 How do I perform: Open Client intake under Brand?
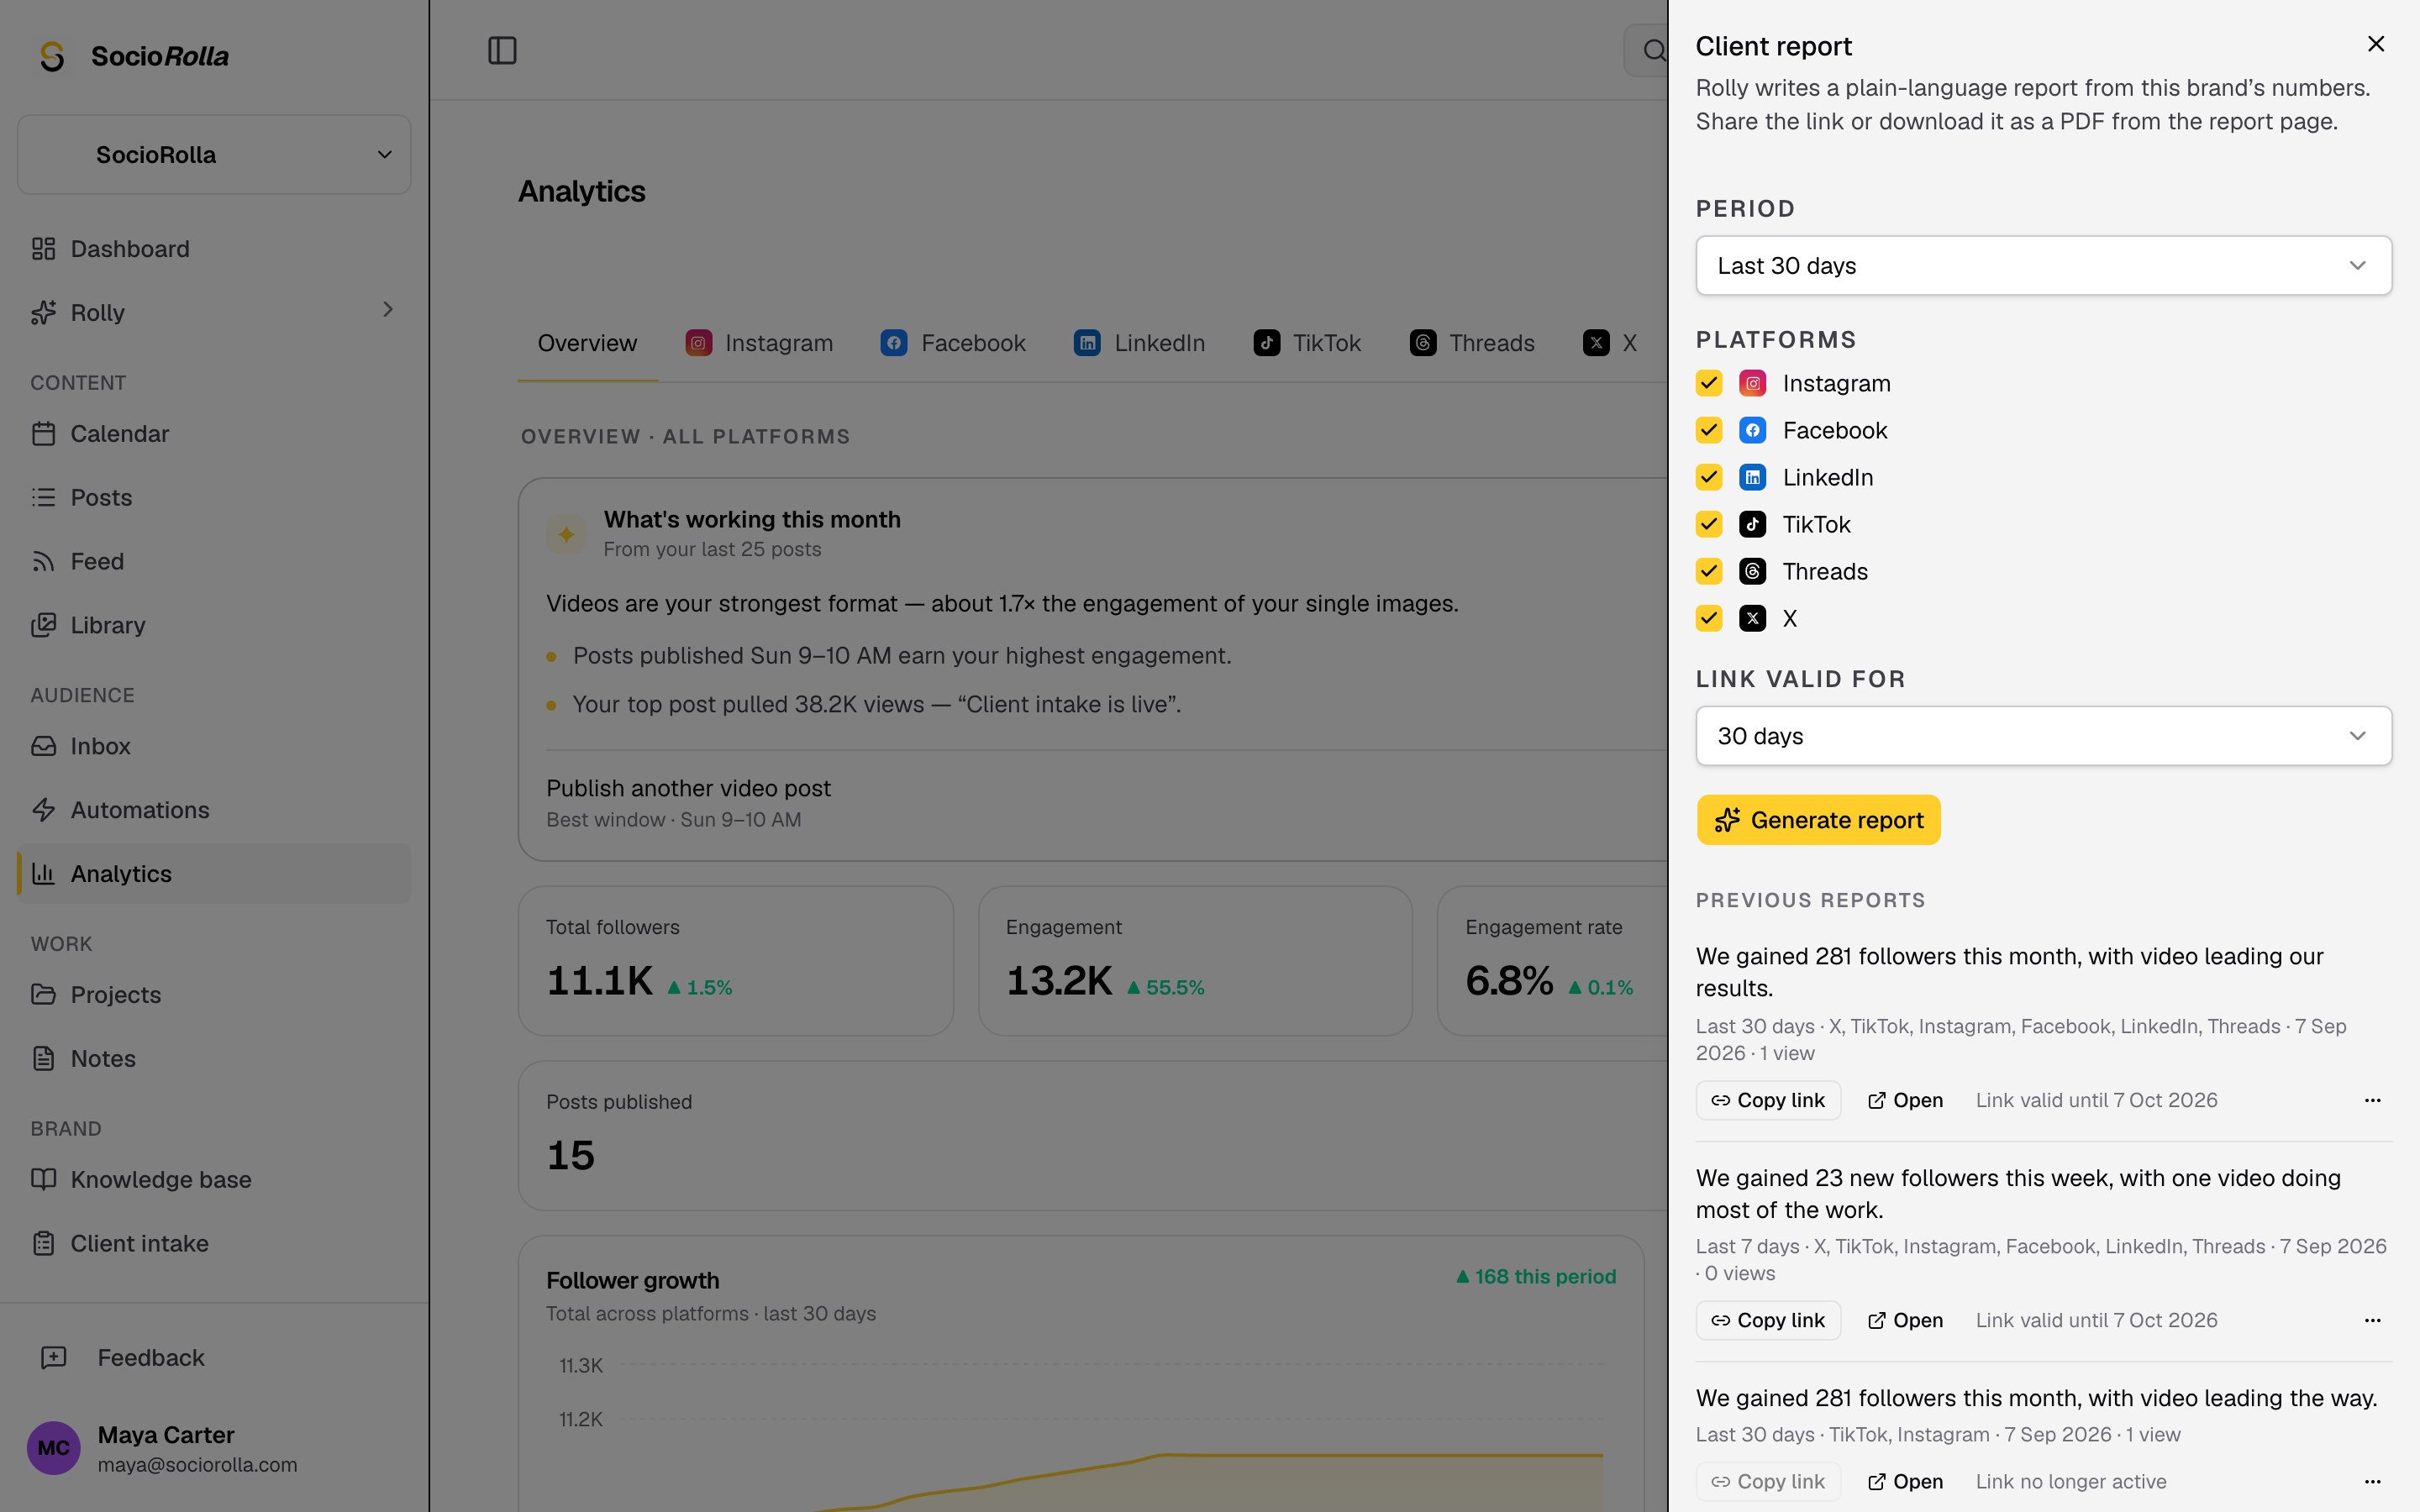(214, 1243)
